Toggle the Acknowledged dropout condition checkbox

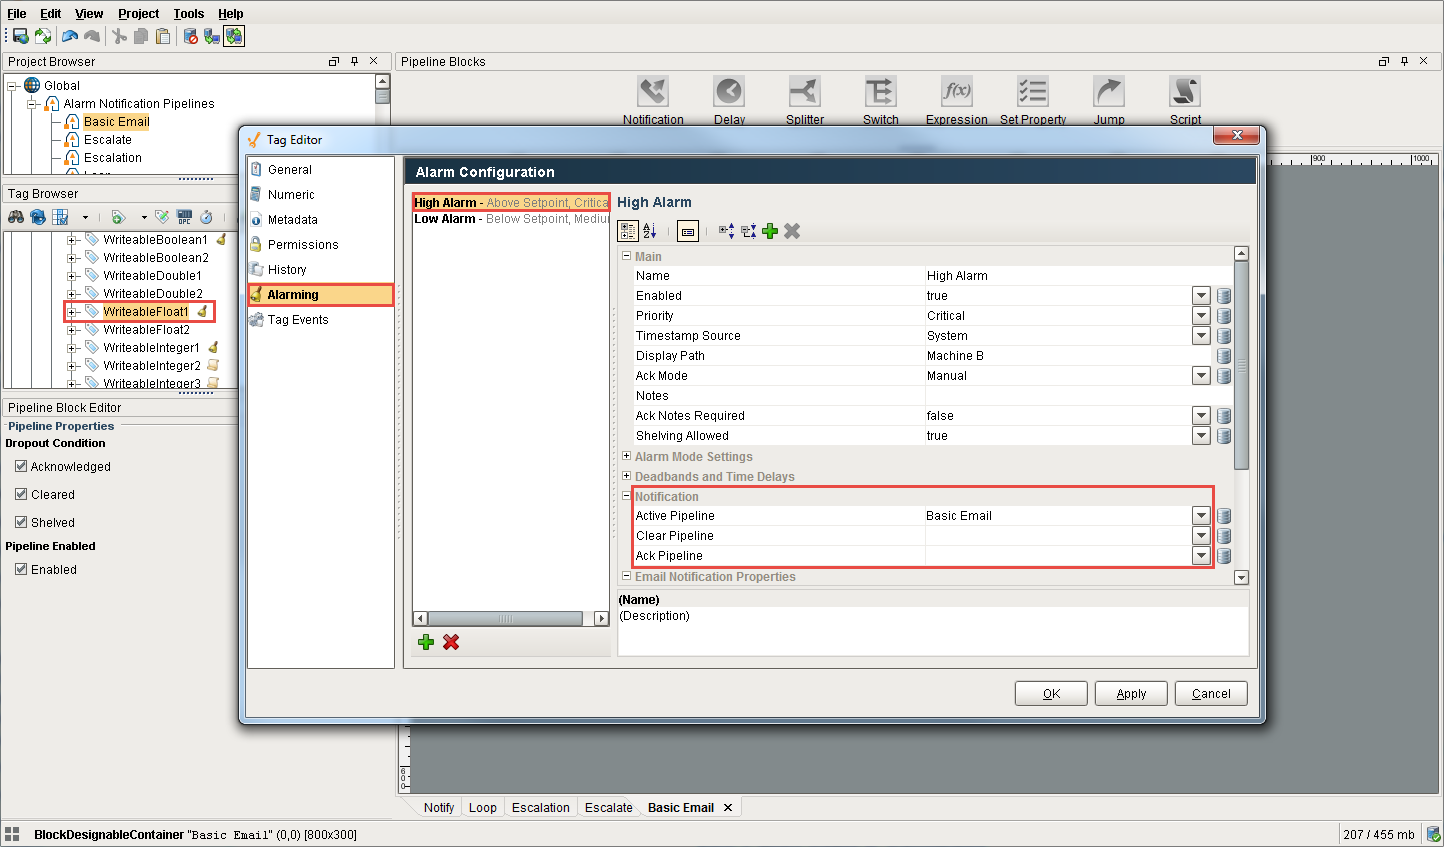[x=21, y=466]
